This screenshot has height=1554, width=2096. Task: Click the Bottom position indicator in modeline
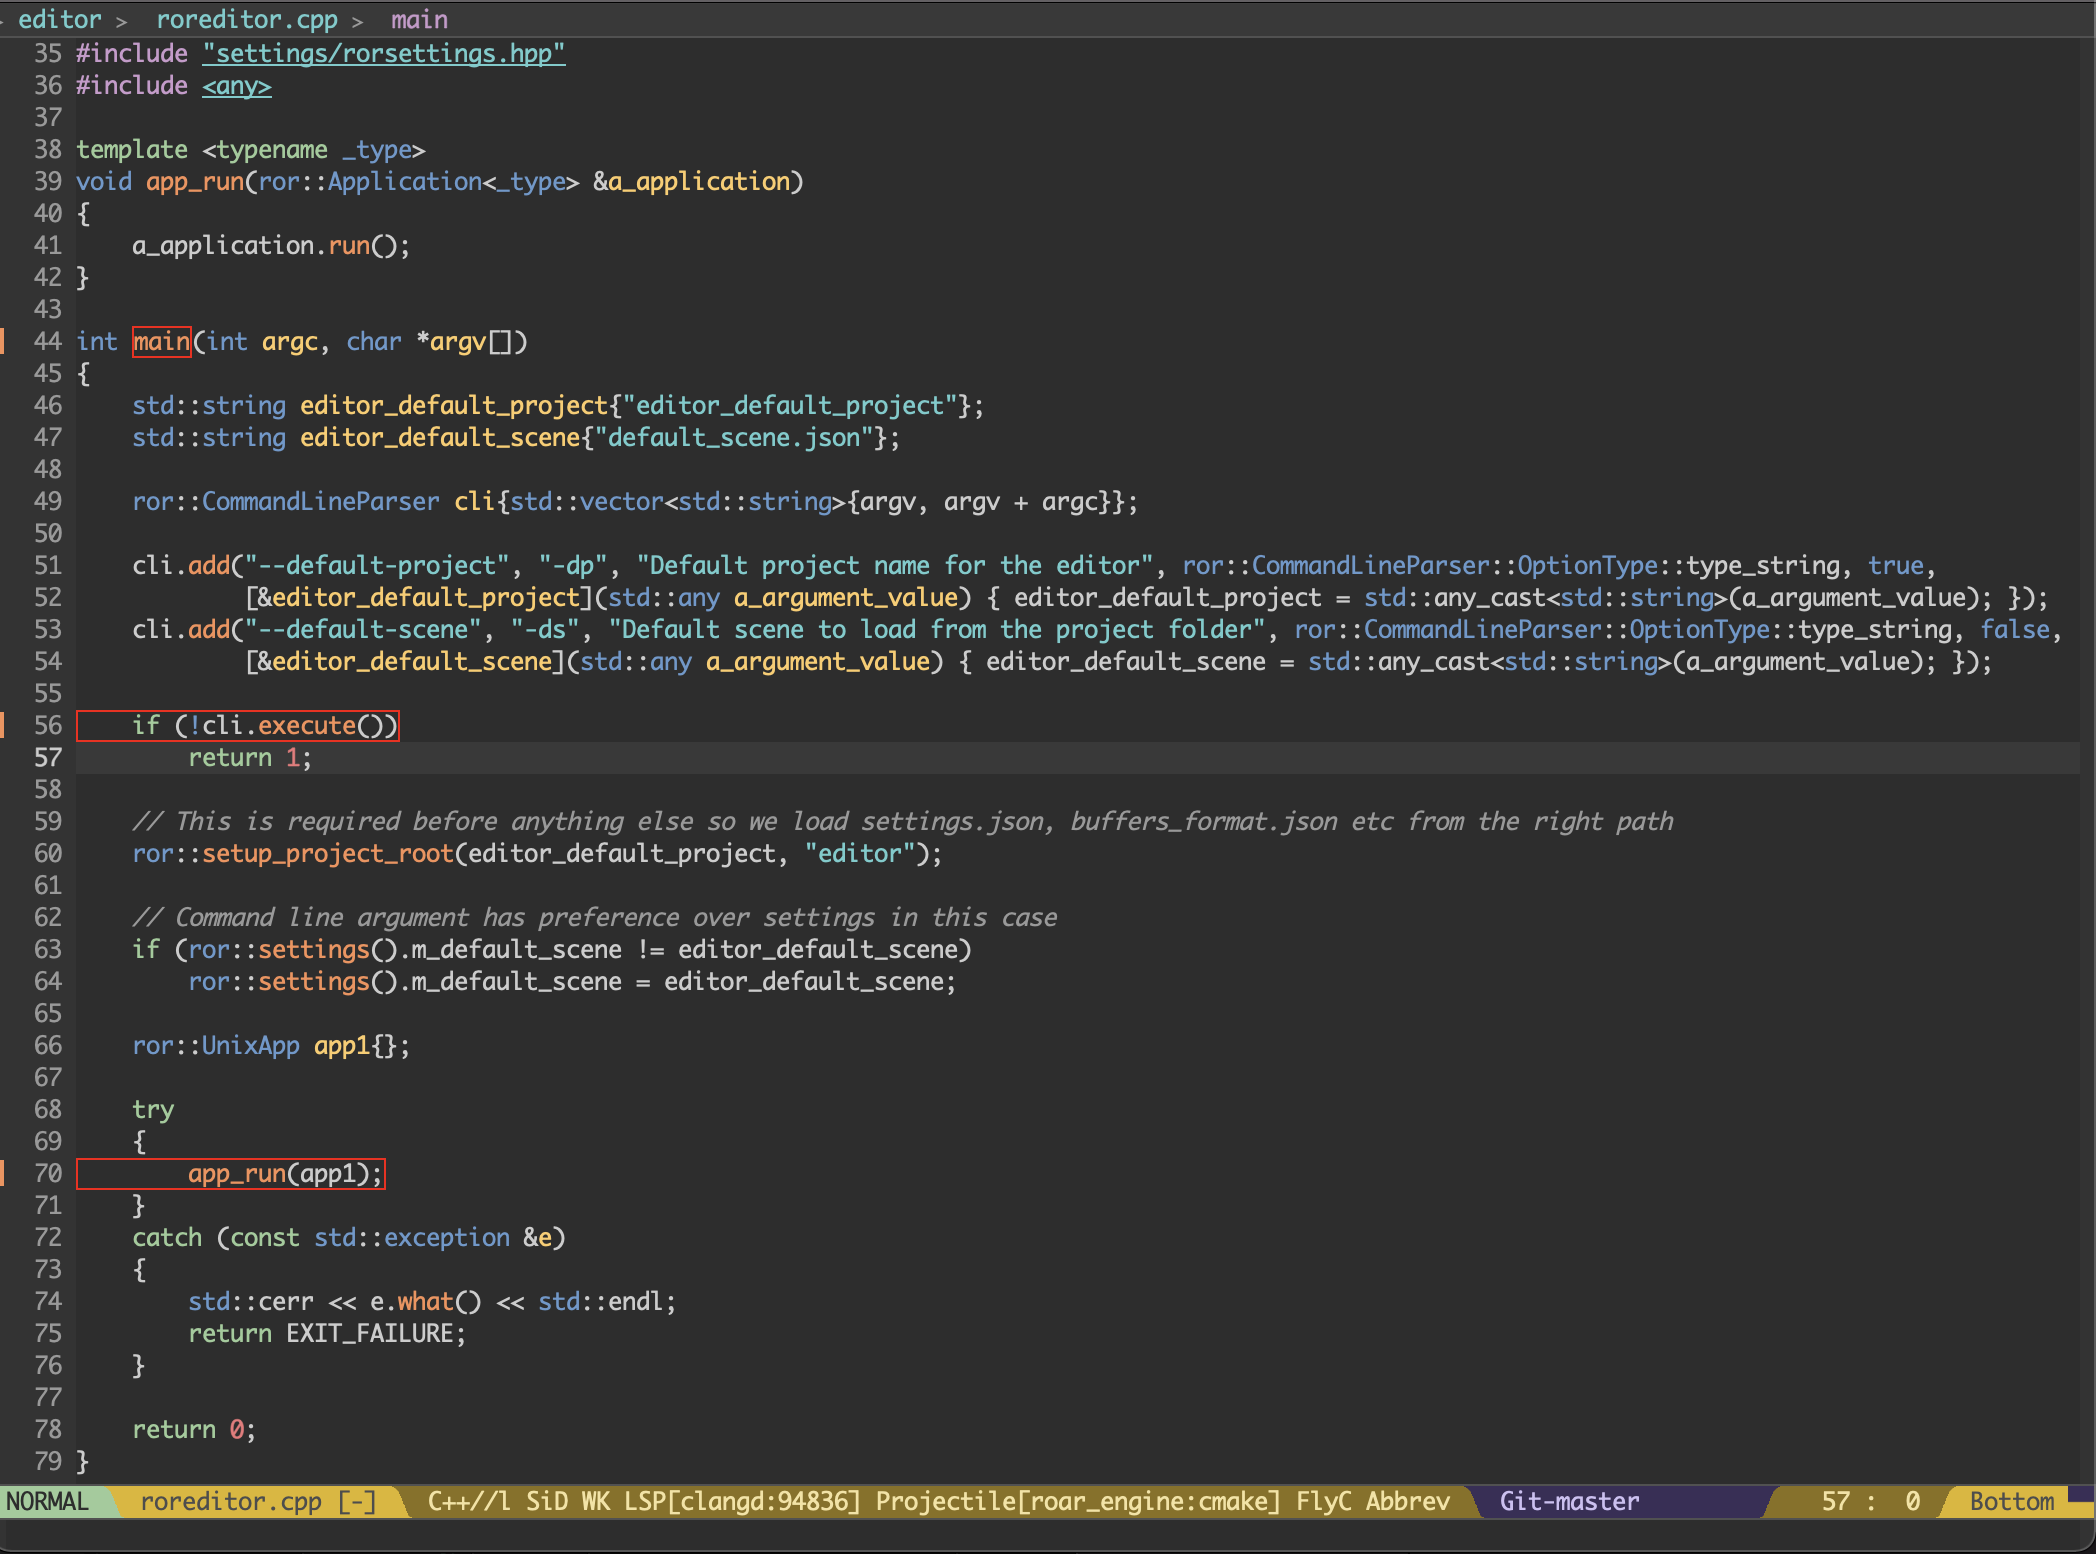(x=2011, y=1501)
